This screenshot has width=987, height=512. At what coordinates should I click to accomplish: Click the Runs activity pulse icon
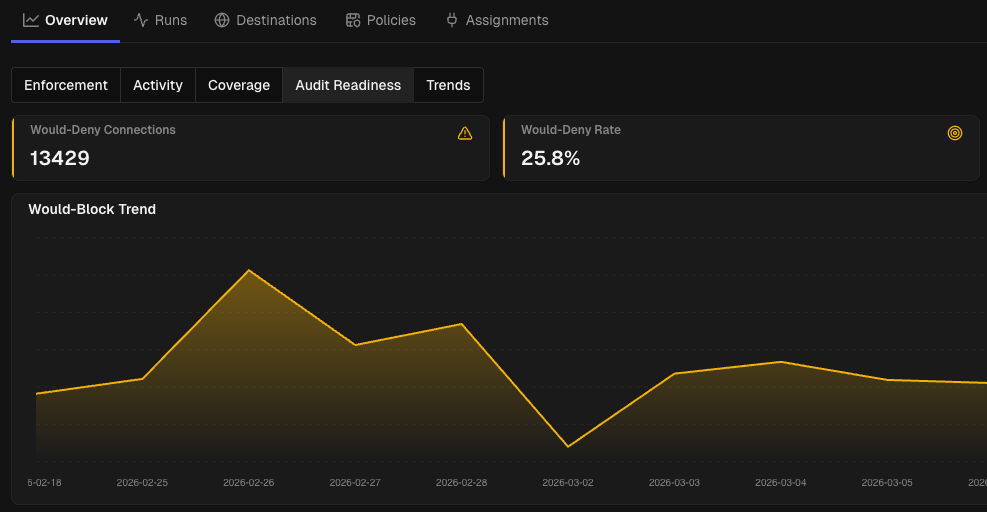[x=141, y=20]
